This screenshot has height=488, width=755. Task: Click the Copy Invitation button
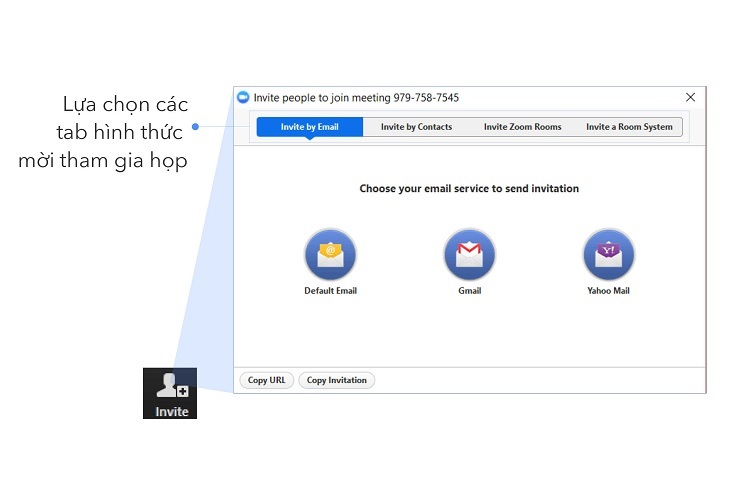pyautogui.click(x=336, y=380)
